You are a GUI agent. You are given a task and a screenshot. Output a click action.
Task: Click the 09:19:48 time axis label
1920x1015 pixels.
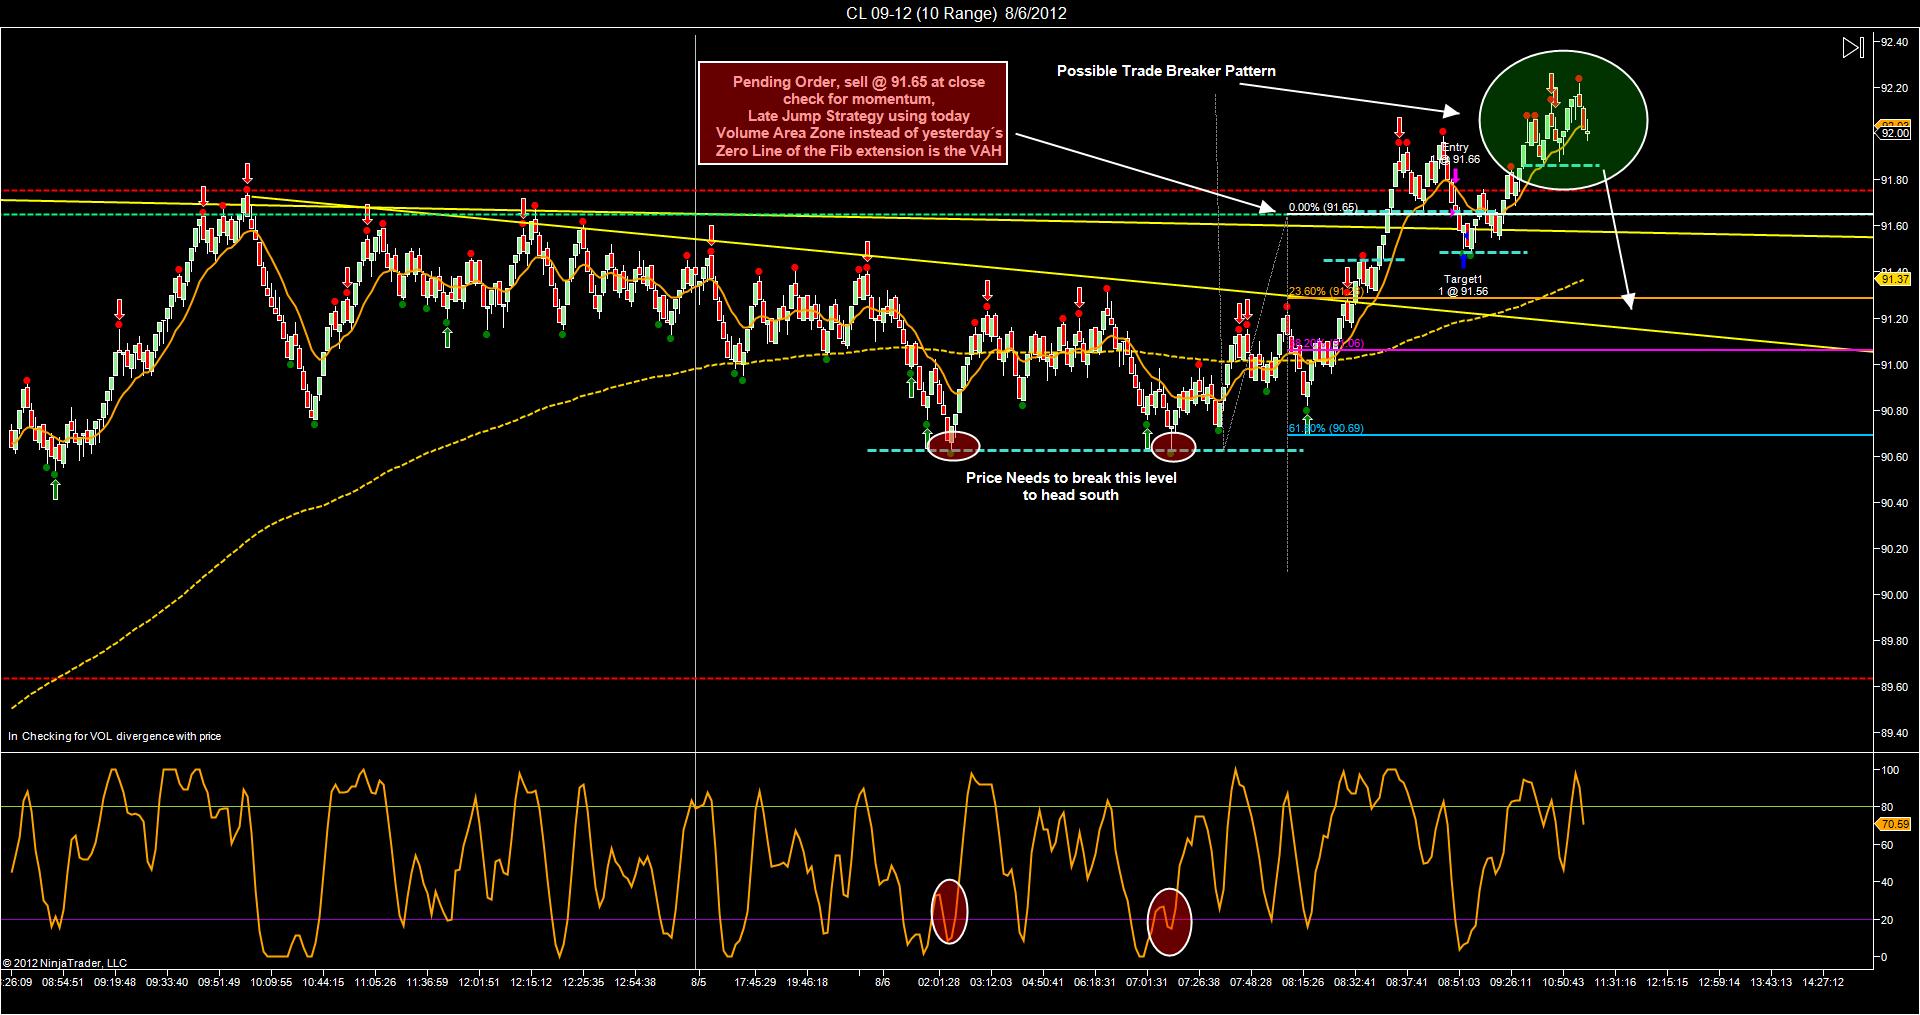click(x=115, y=982)
